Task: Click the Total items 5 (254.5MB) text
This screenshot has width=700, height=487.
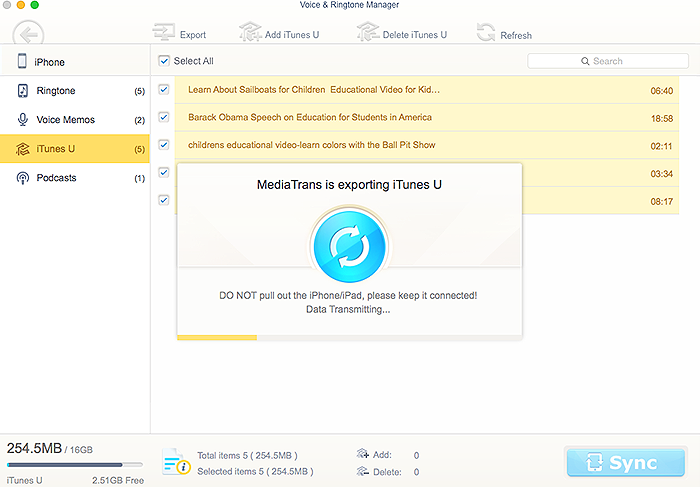Action: (247, 455)
